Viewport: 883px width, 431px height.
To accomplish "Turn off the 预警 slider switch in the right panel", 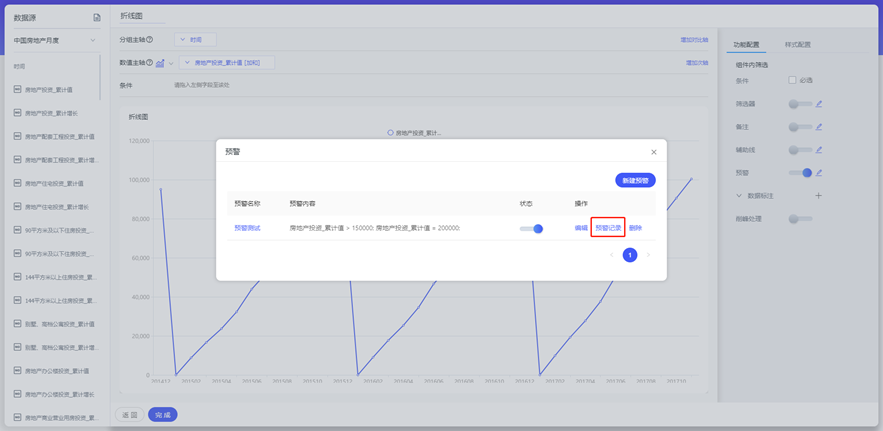I will click(800, 173).
